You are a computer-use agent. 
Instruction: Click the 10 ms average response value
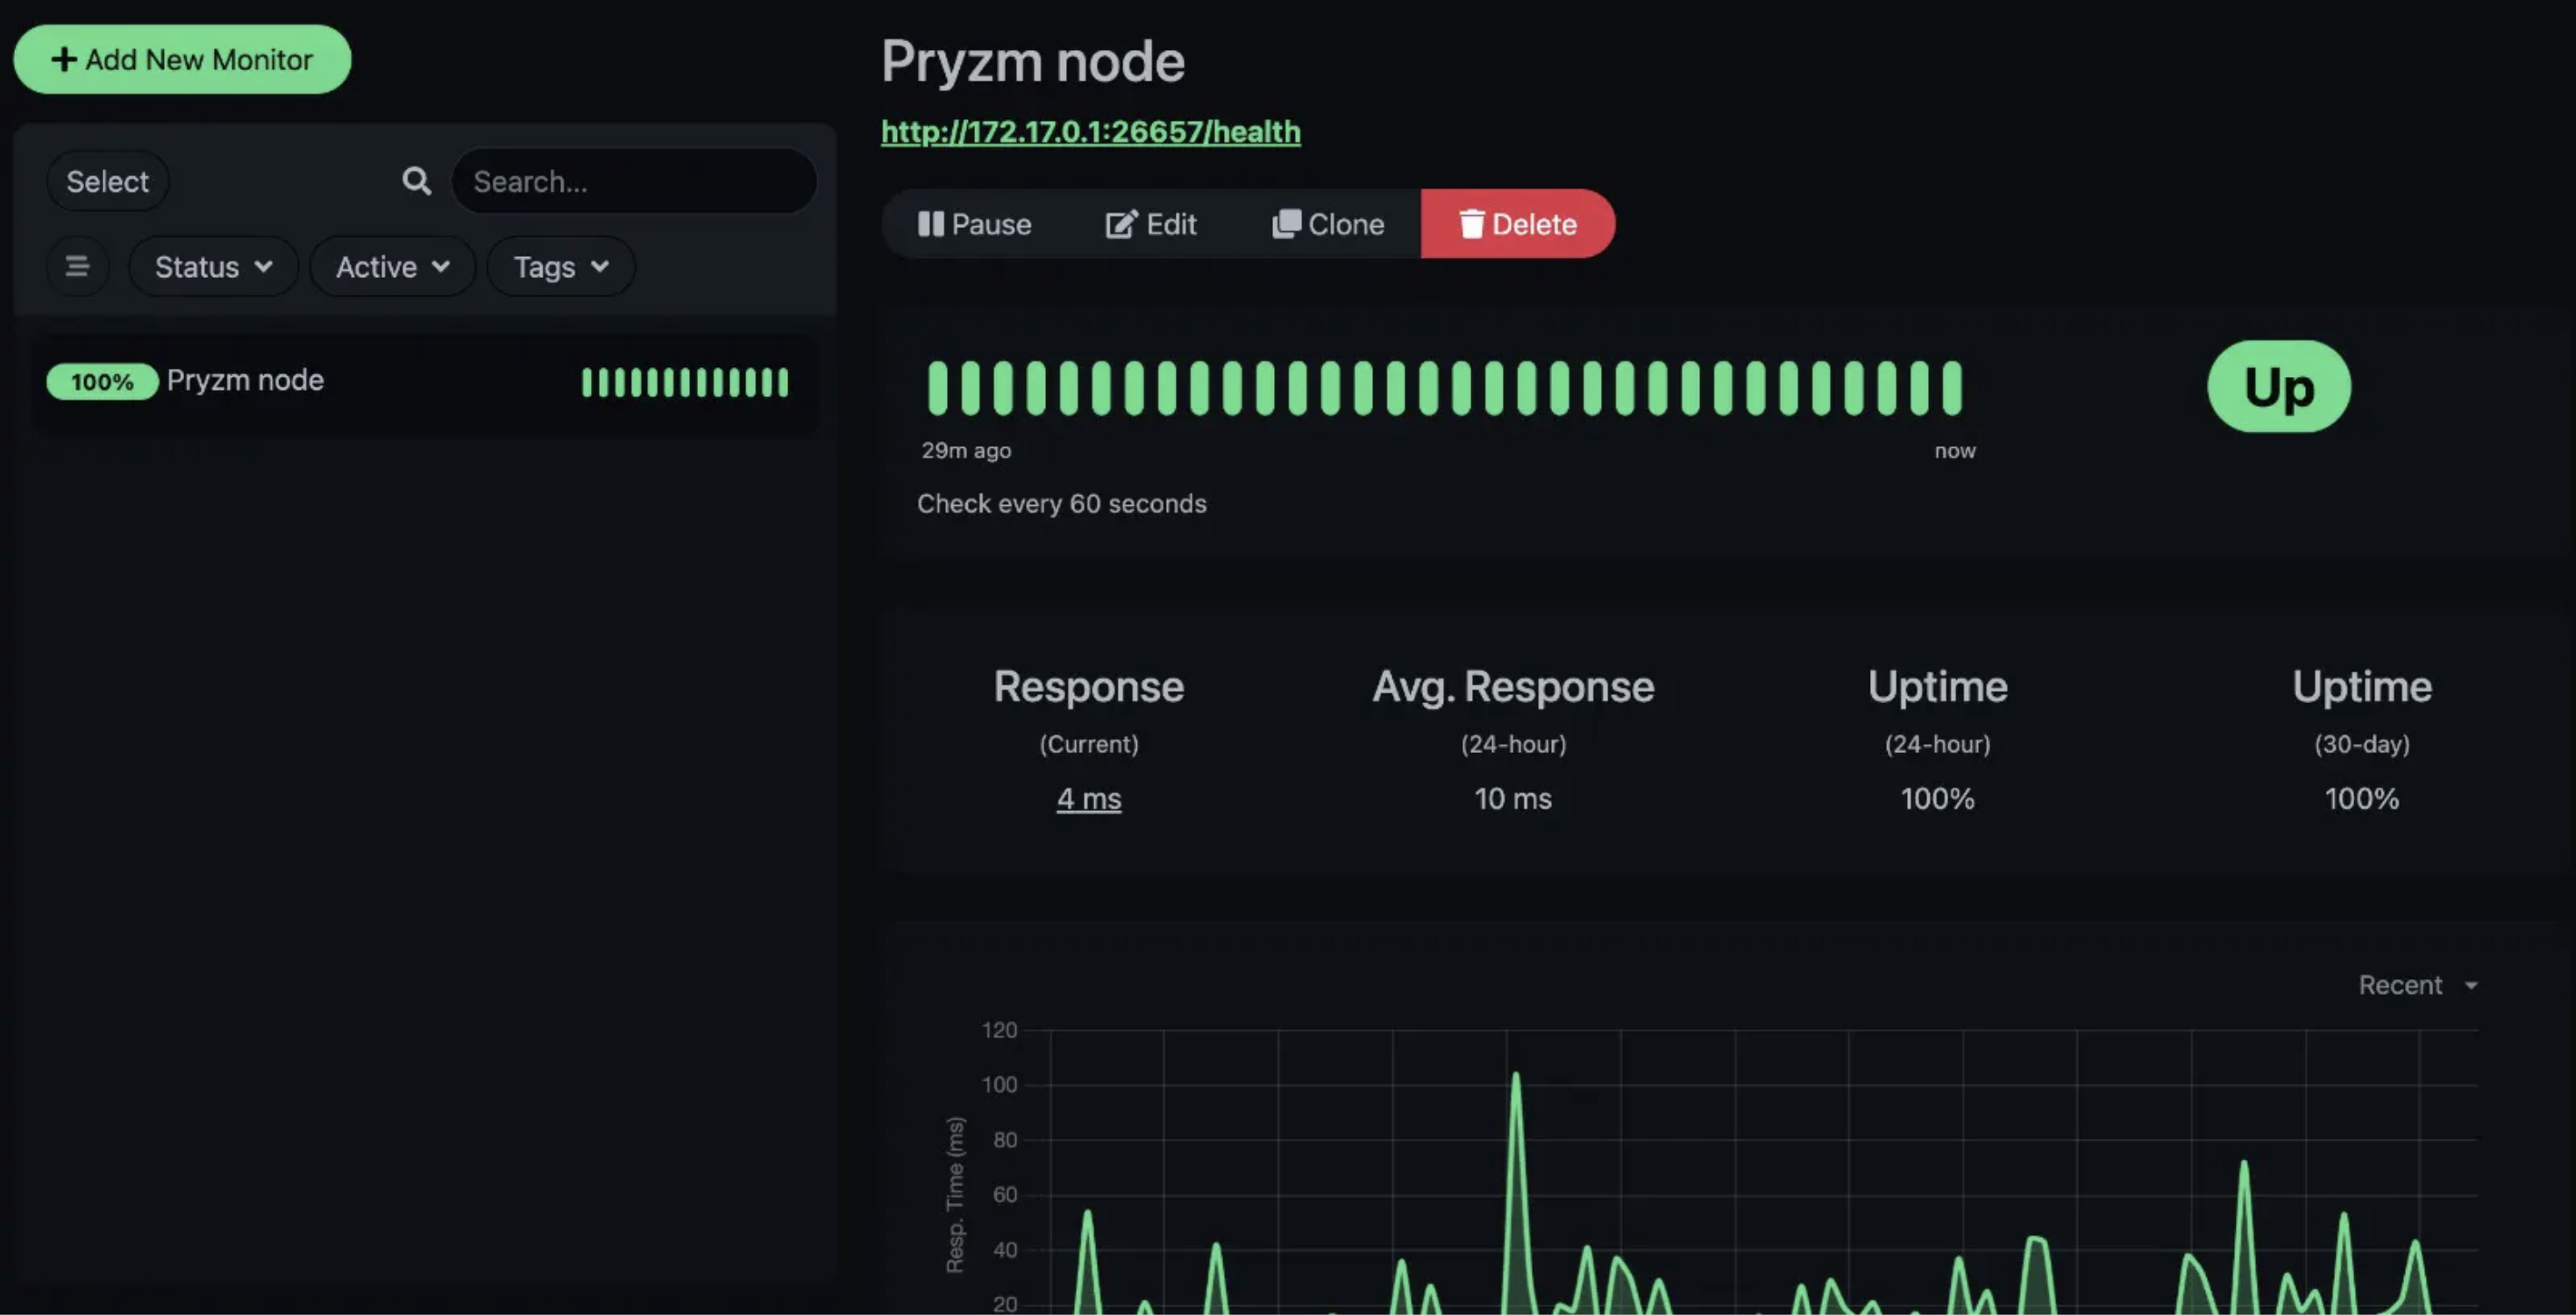tap(1513, 799)
